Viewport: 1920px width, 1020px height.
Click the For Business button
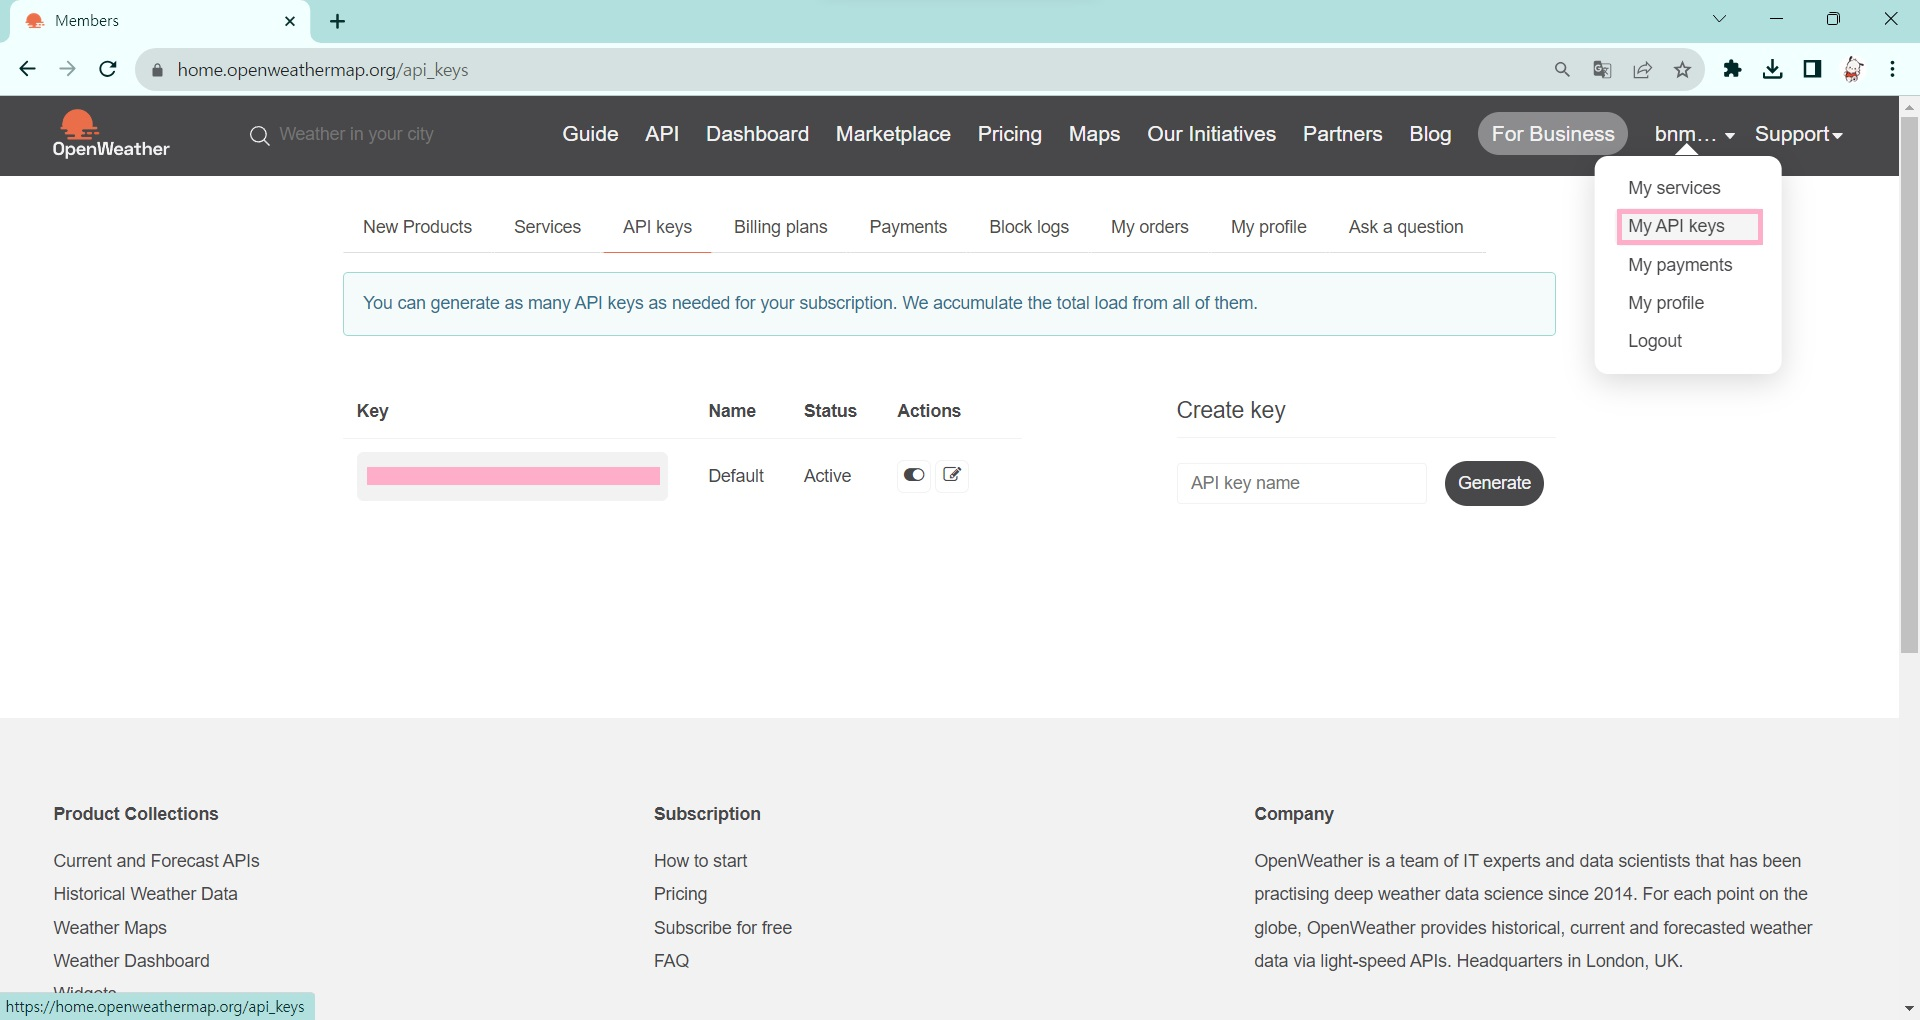click(1553, 134)
